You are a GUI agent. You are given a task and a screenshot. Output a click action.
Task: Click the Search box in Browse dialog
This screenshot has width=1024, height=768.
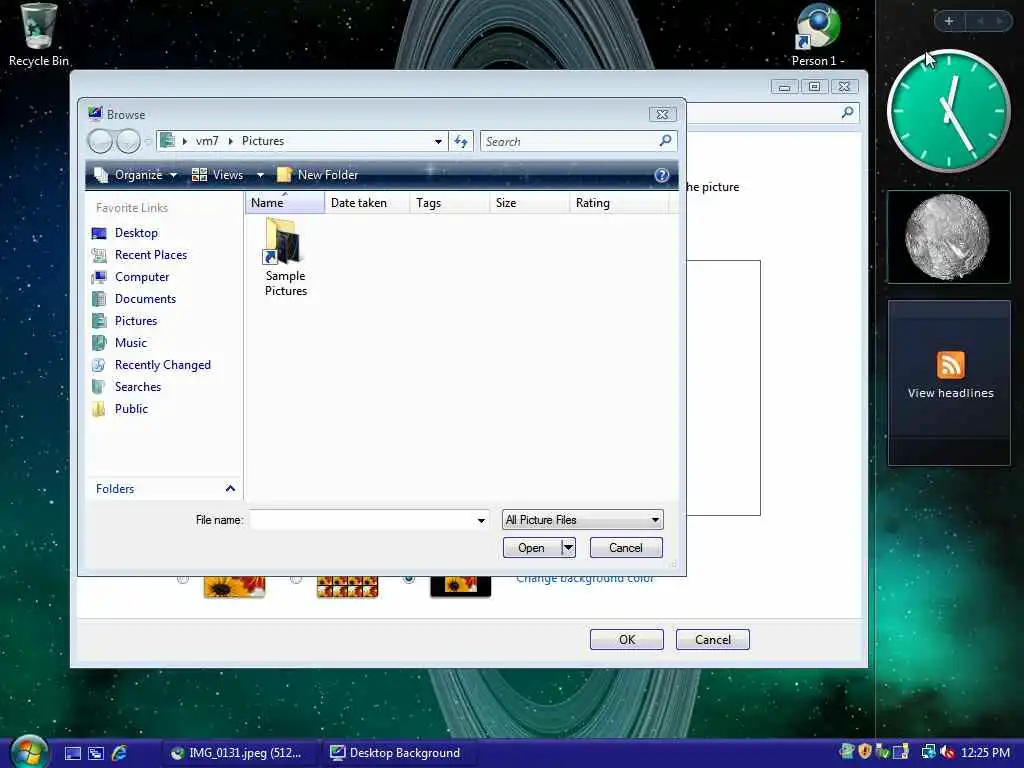coord(579,141)
